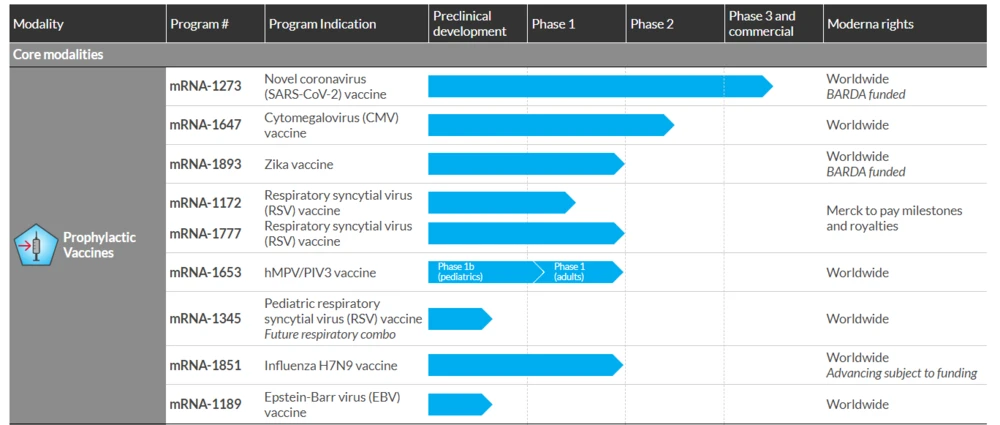Click the Prophylactic Vaccines syringe icon
The width and height of the screenshot is (1000, 425).
(34, 245)
